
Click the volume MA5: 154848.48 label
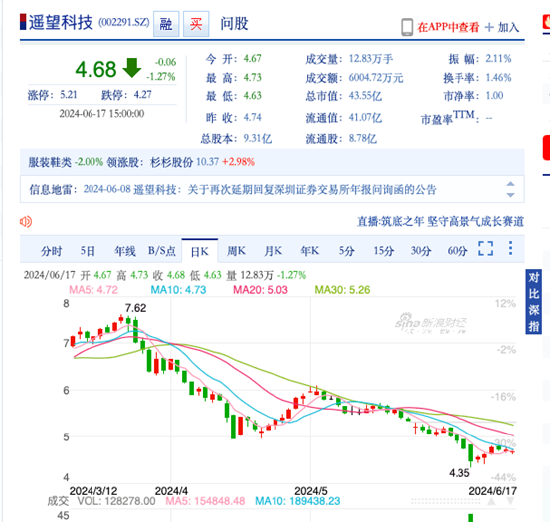pyautogui.click(x=205, y=501)
